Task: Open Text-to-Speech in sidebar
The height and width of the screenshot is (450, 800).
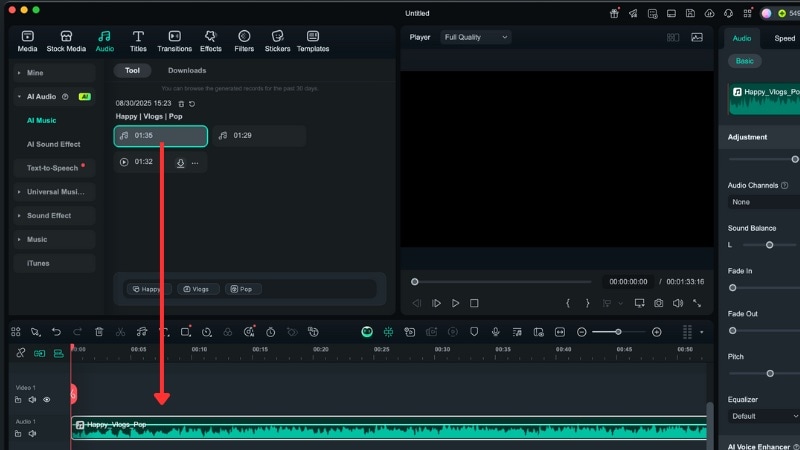Action: coord(53,168)
